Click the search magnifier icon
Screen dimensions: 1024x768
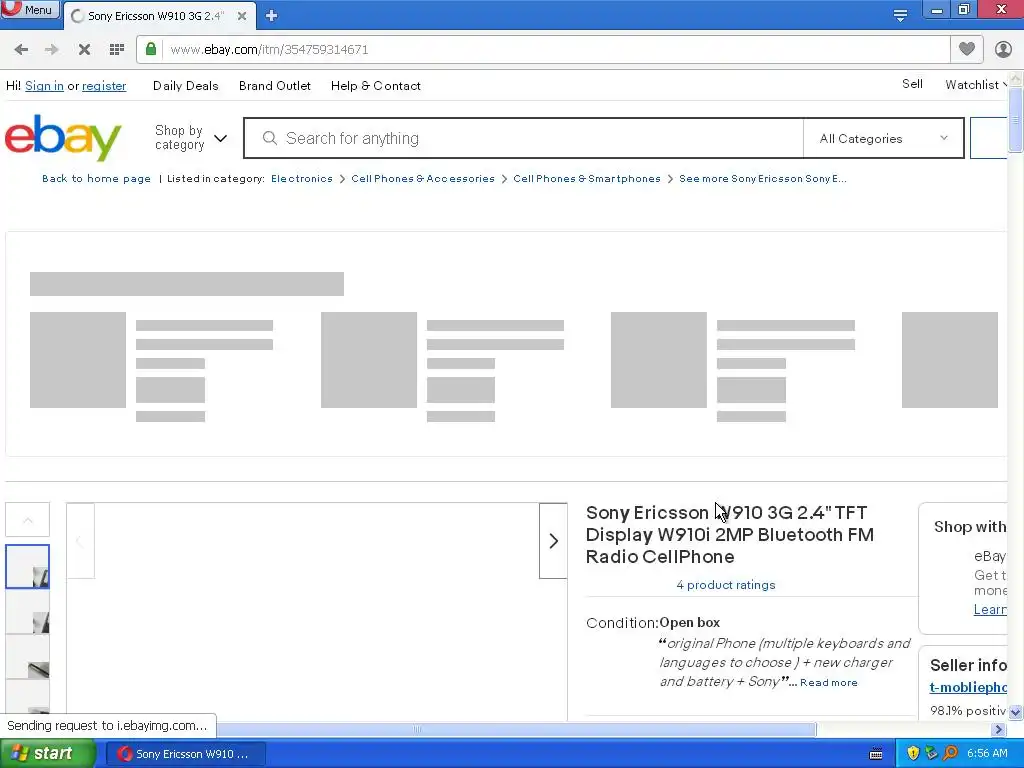(270, 138)
